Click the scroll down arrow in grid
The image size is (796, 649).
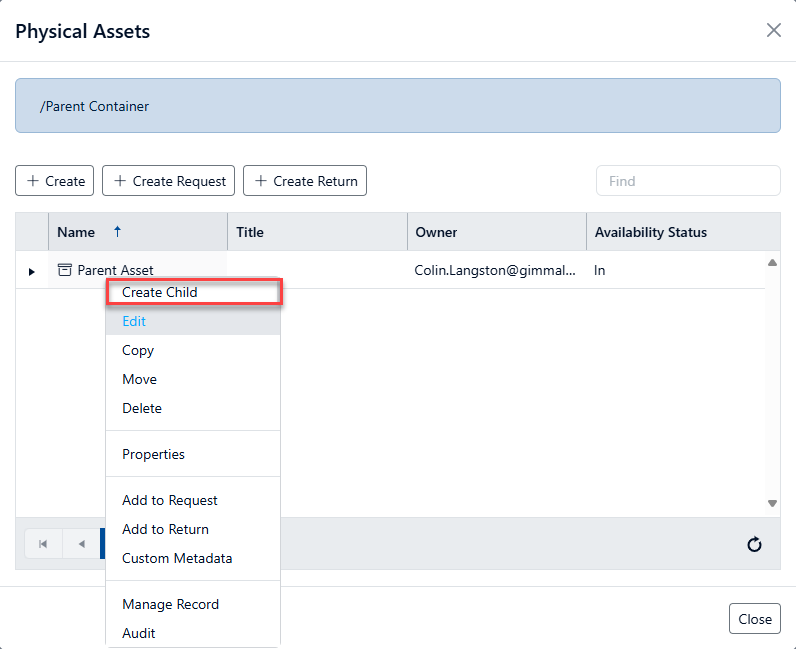pyautogui.click(x=772, y=503)
